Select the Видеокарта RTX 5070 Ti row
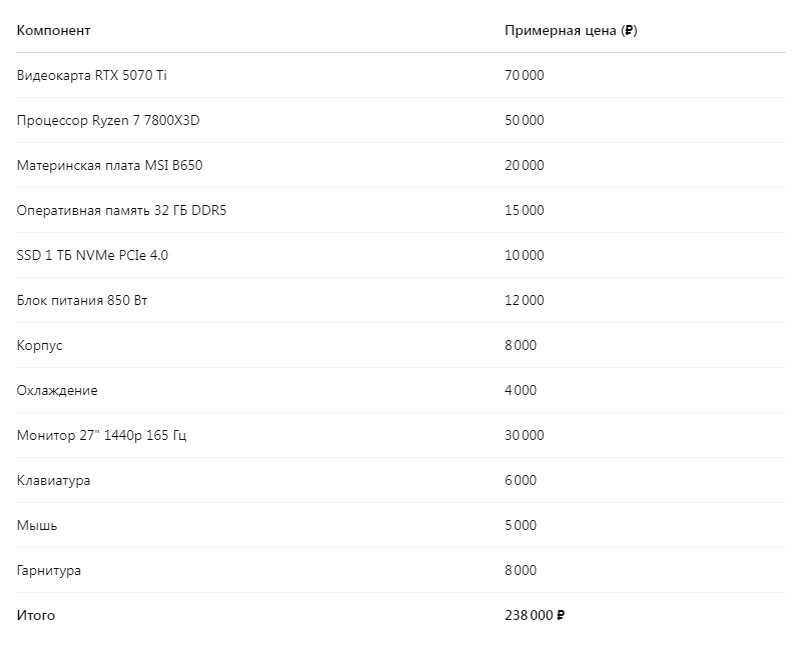Screen dimensions: 797x654 [401, 75]
